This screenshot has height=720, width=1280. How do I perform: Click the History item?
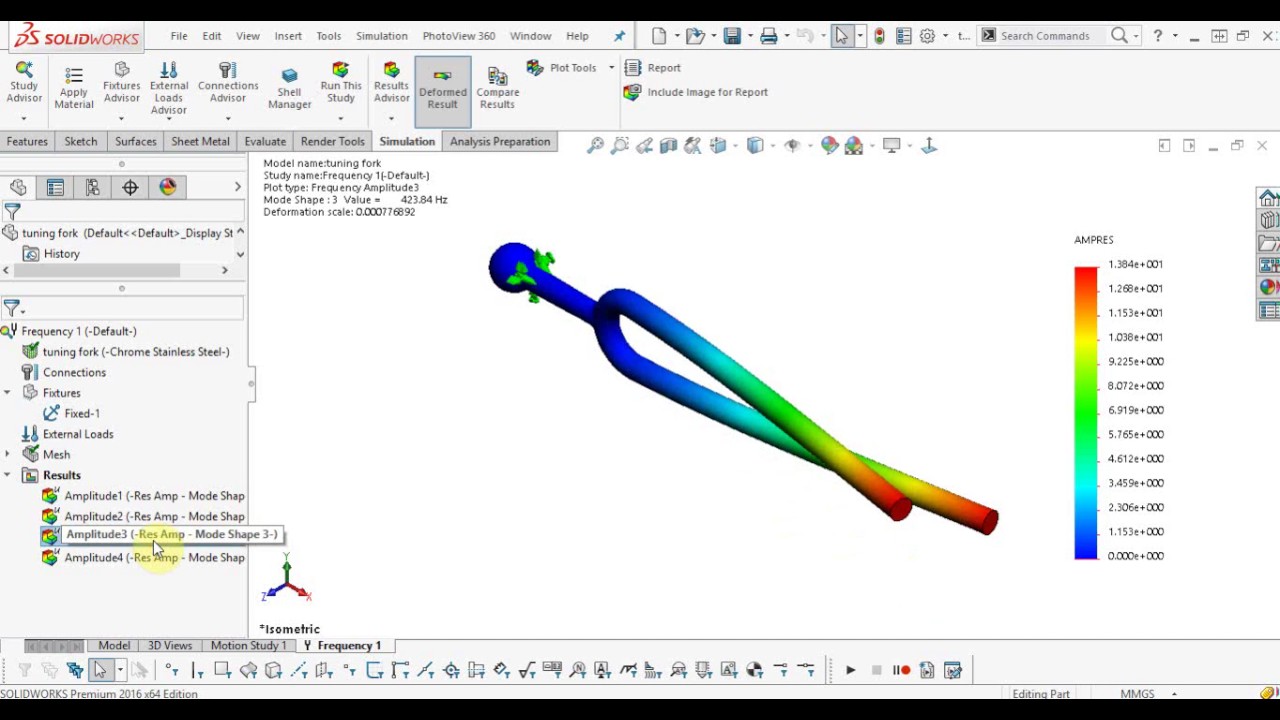(51, 254)
